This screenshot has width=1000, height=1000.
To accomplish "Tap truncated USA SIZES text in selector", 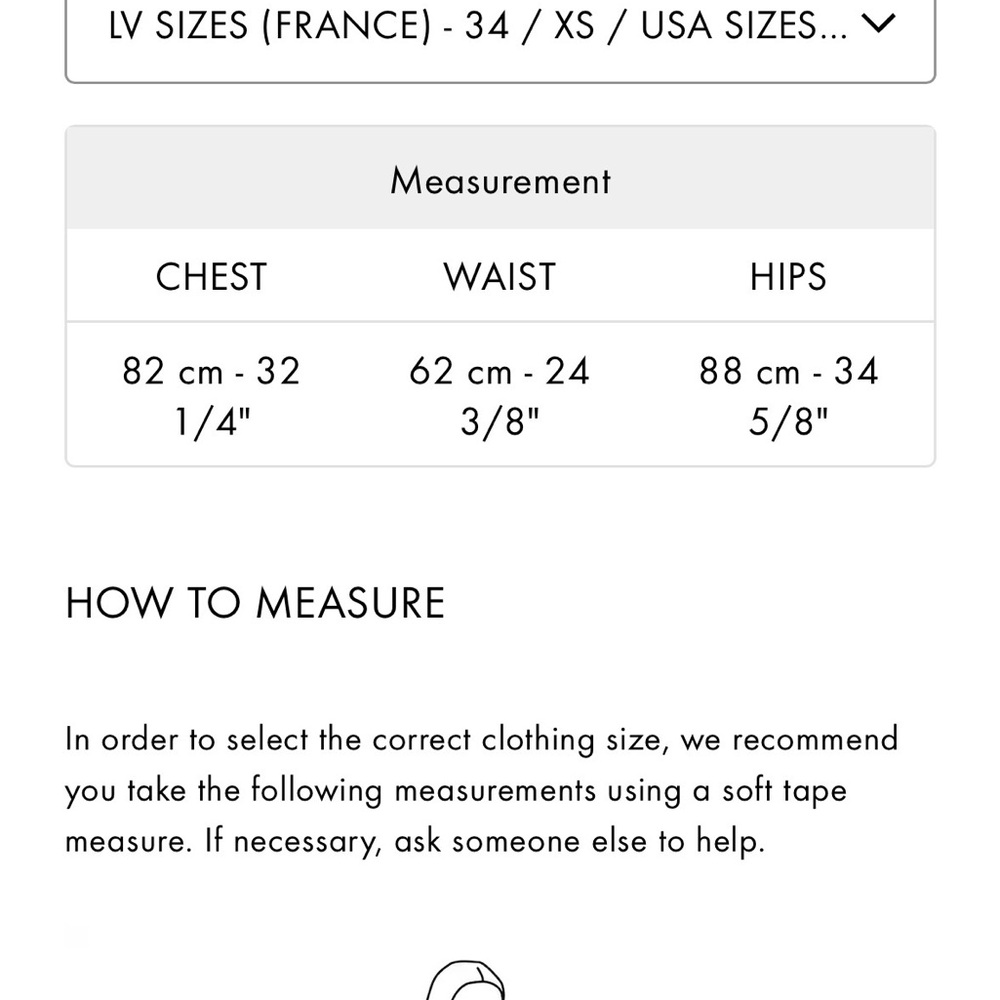I will click(744, 26).
